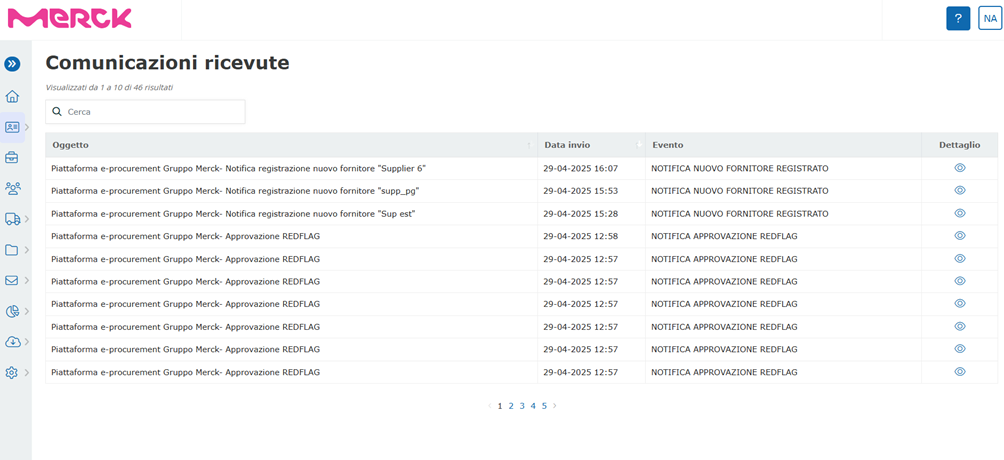The image size is (1004, 460).
Task: Open the ID card sidebar icon
Action: coord(12,127)
